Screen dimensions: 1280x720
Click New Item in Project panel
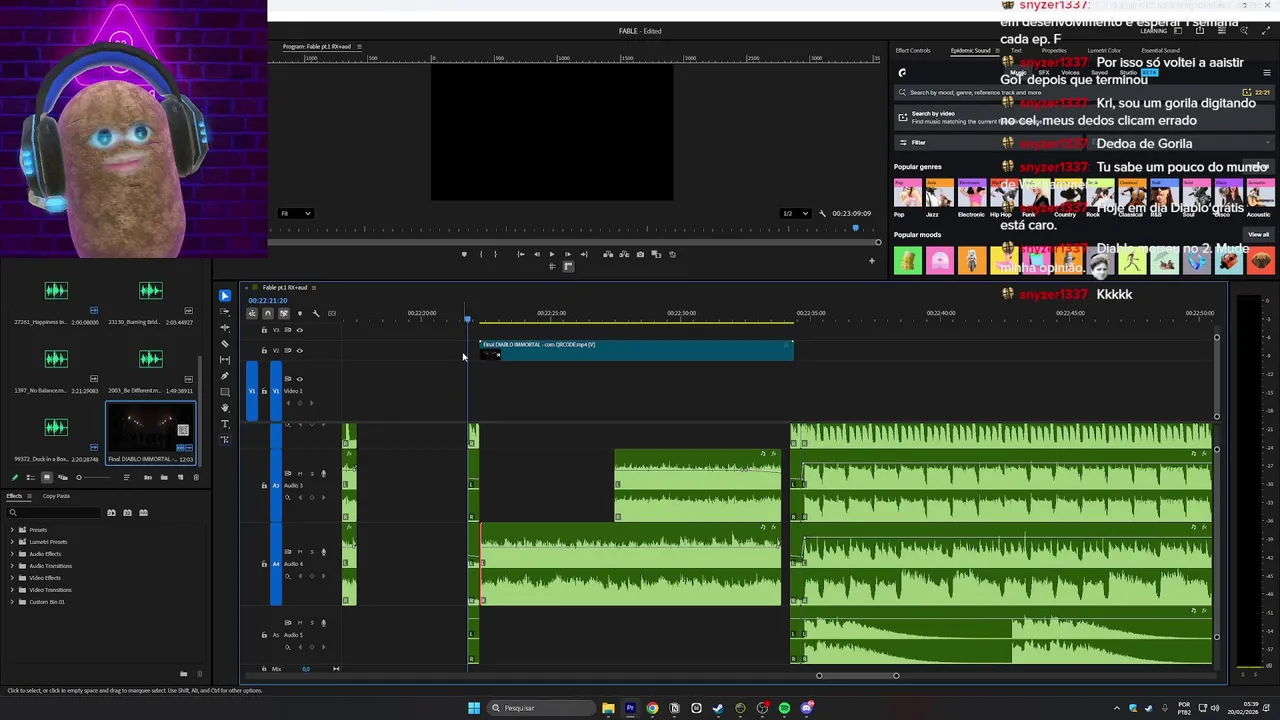coord(180,477)
